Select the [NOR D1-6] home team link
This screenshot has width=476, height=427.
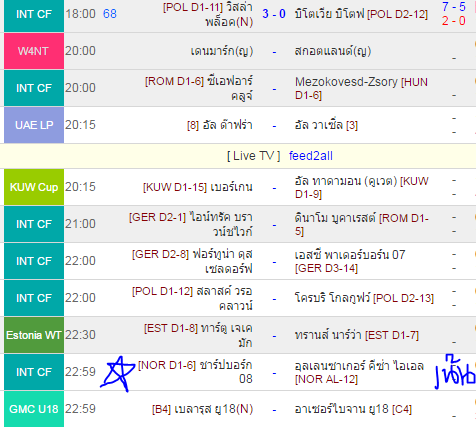click(195, 372)
